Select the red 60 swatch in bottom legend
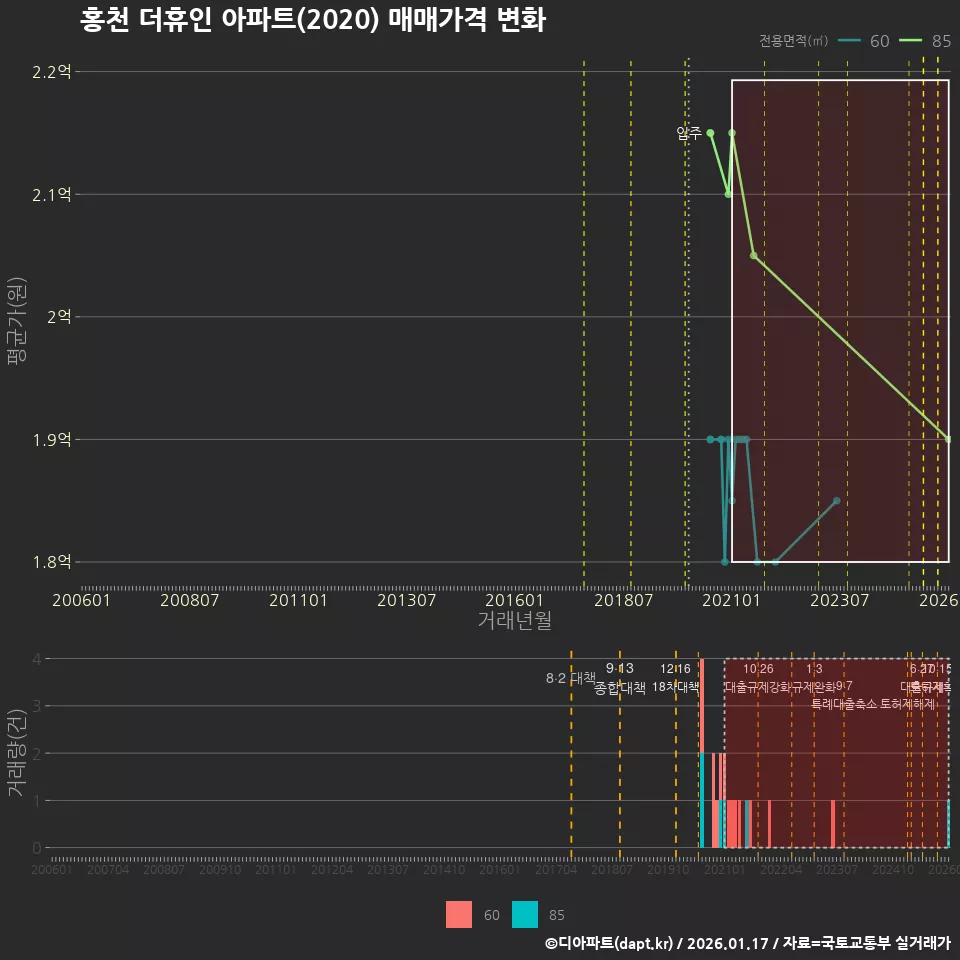Viewport: 960px width, 960px height. (458, 915)
